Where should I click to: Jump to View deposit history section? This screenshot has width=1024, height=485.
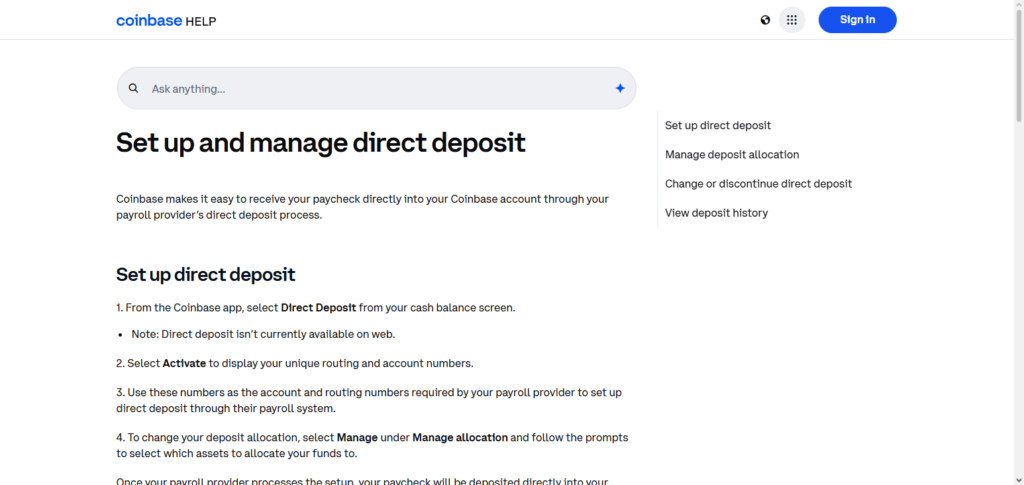pos(716,213)
